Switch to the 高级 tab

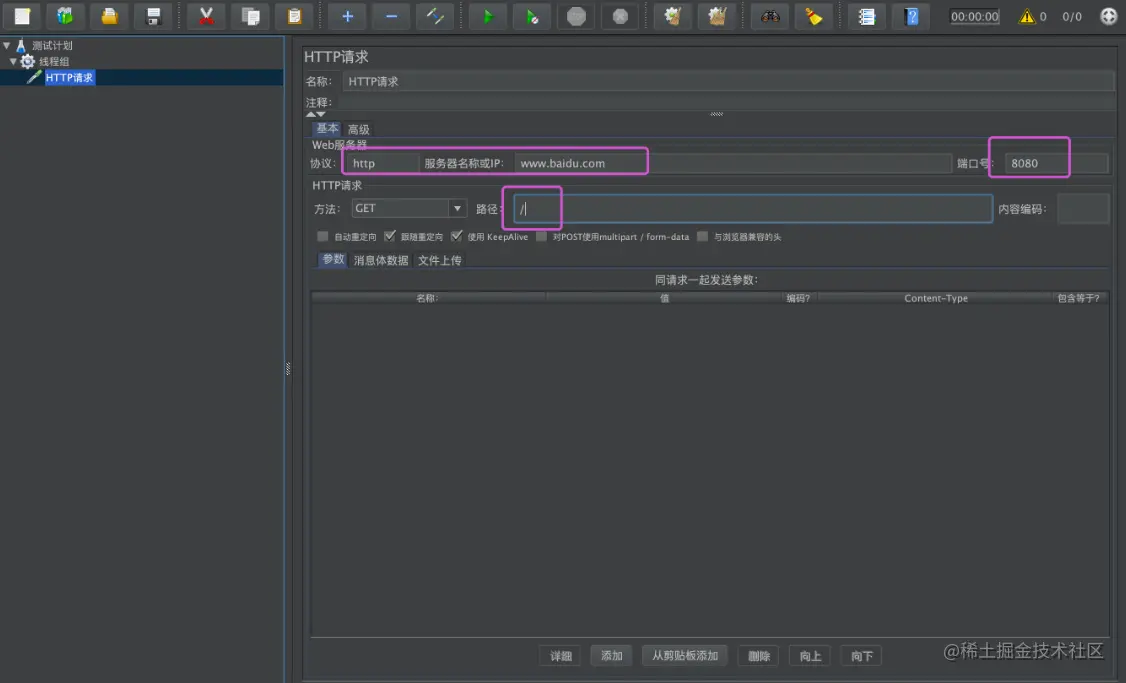click(358, 129)
